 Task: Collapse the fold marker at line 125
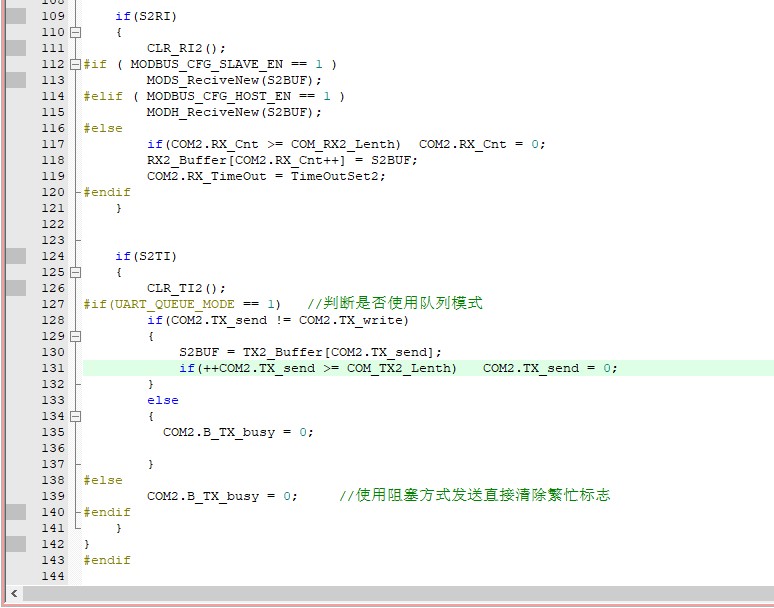75,272
